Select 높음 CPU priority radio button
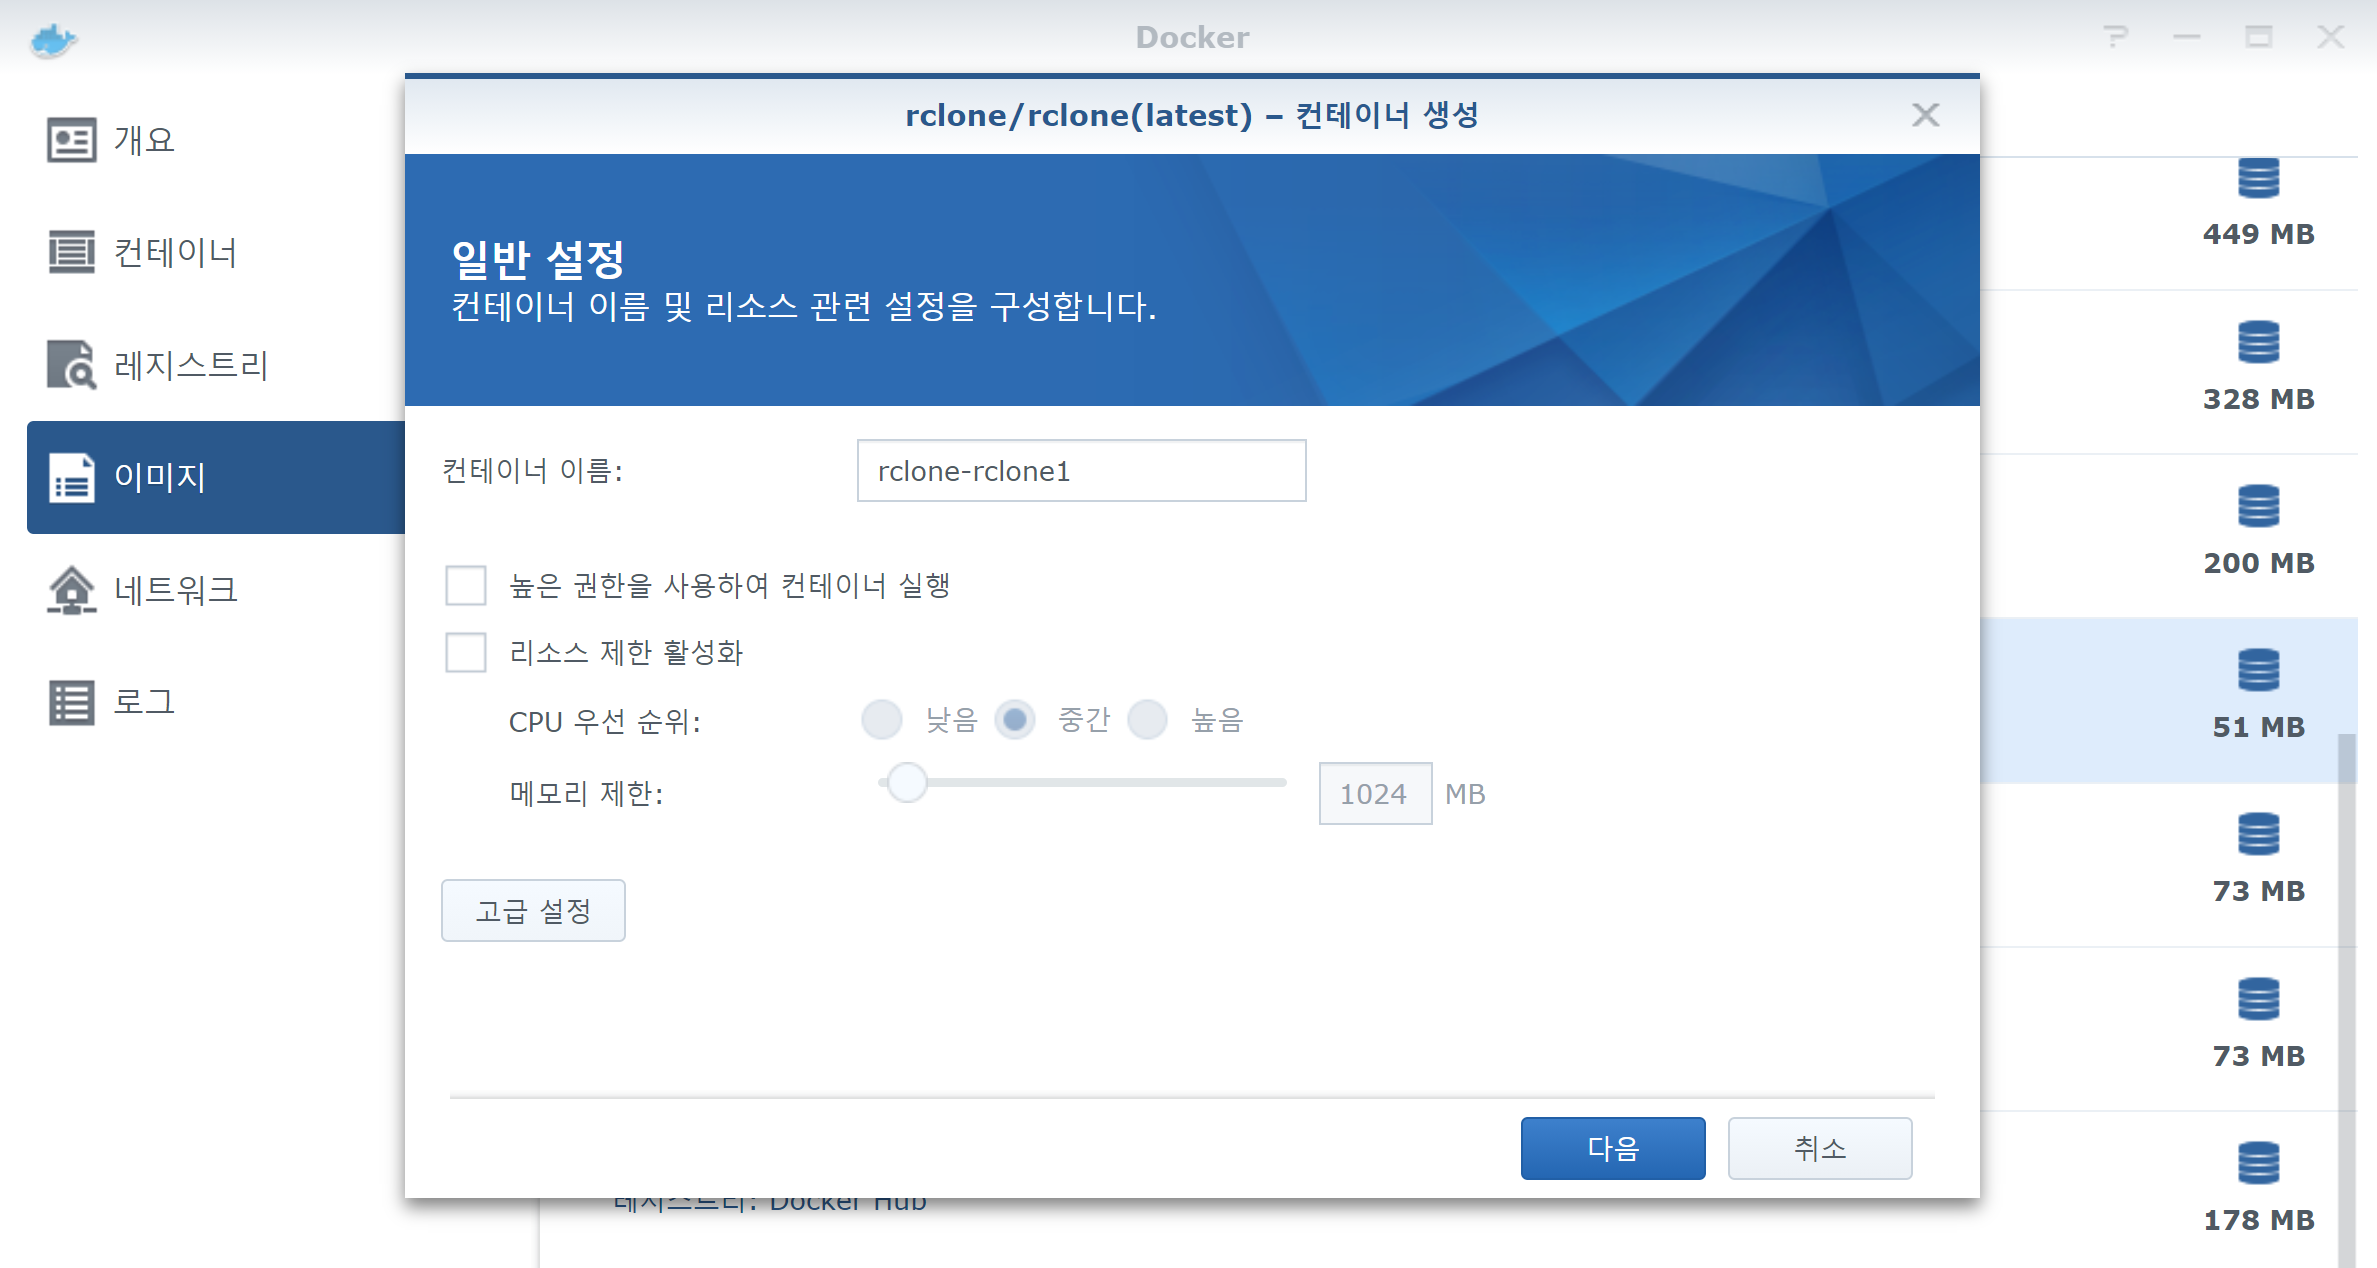Image resolution: width=2377 pixels, height=1268 pixels. [x=1148, y=720]
